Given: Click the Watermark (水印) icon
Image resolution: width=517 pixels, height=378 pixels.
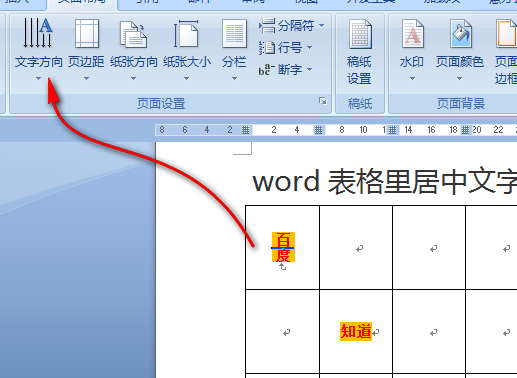Looking at the screenshot, I should point(413,33).
